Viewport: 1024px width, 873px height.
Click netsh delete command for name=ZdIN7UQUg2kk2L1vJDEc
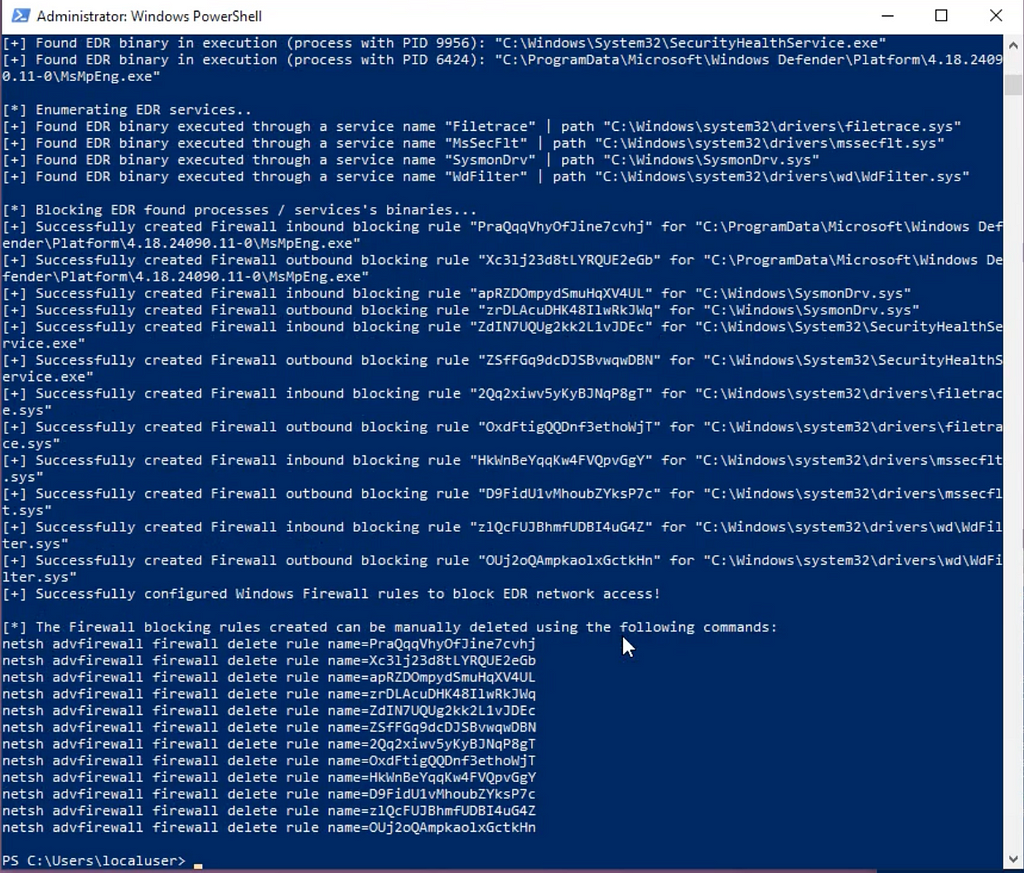tap(269, 710)
